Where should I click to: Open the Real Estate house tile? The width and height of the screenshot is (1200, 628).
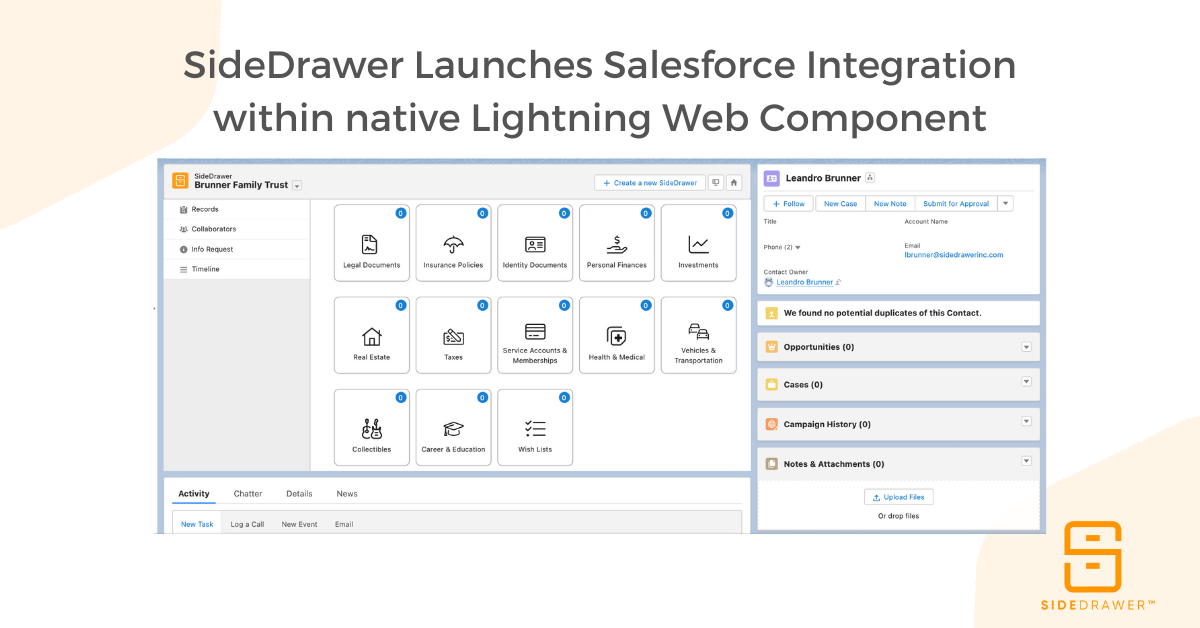tap(371, 335)
